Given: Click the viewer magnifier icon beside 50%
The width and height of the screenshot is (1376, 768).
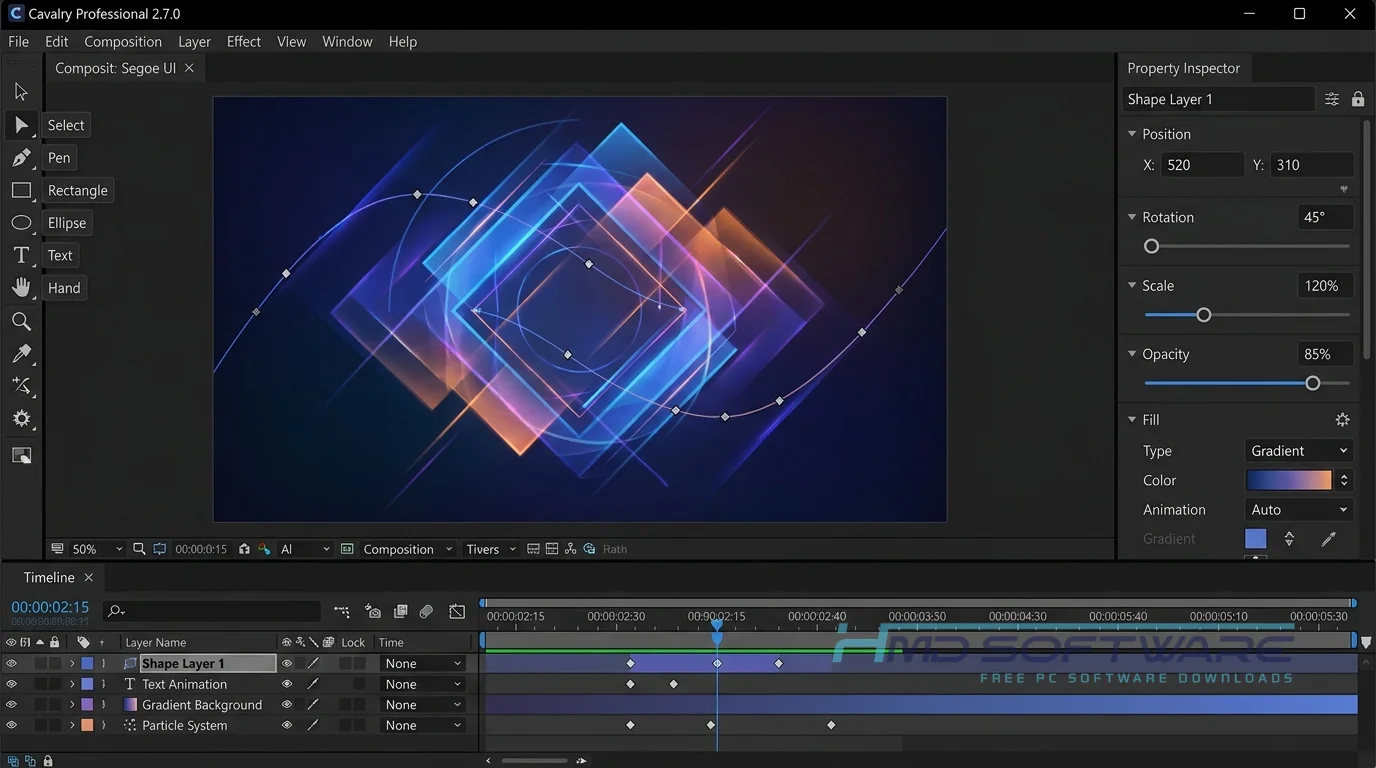Looking at the screenshot, I should [139, 549].
